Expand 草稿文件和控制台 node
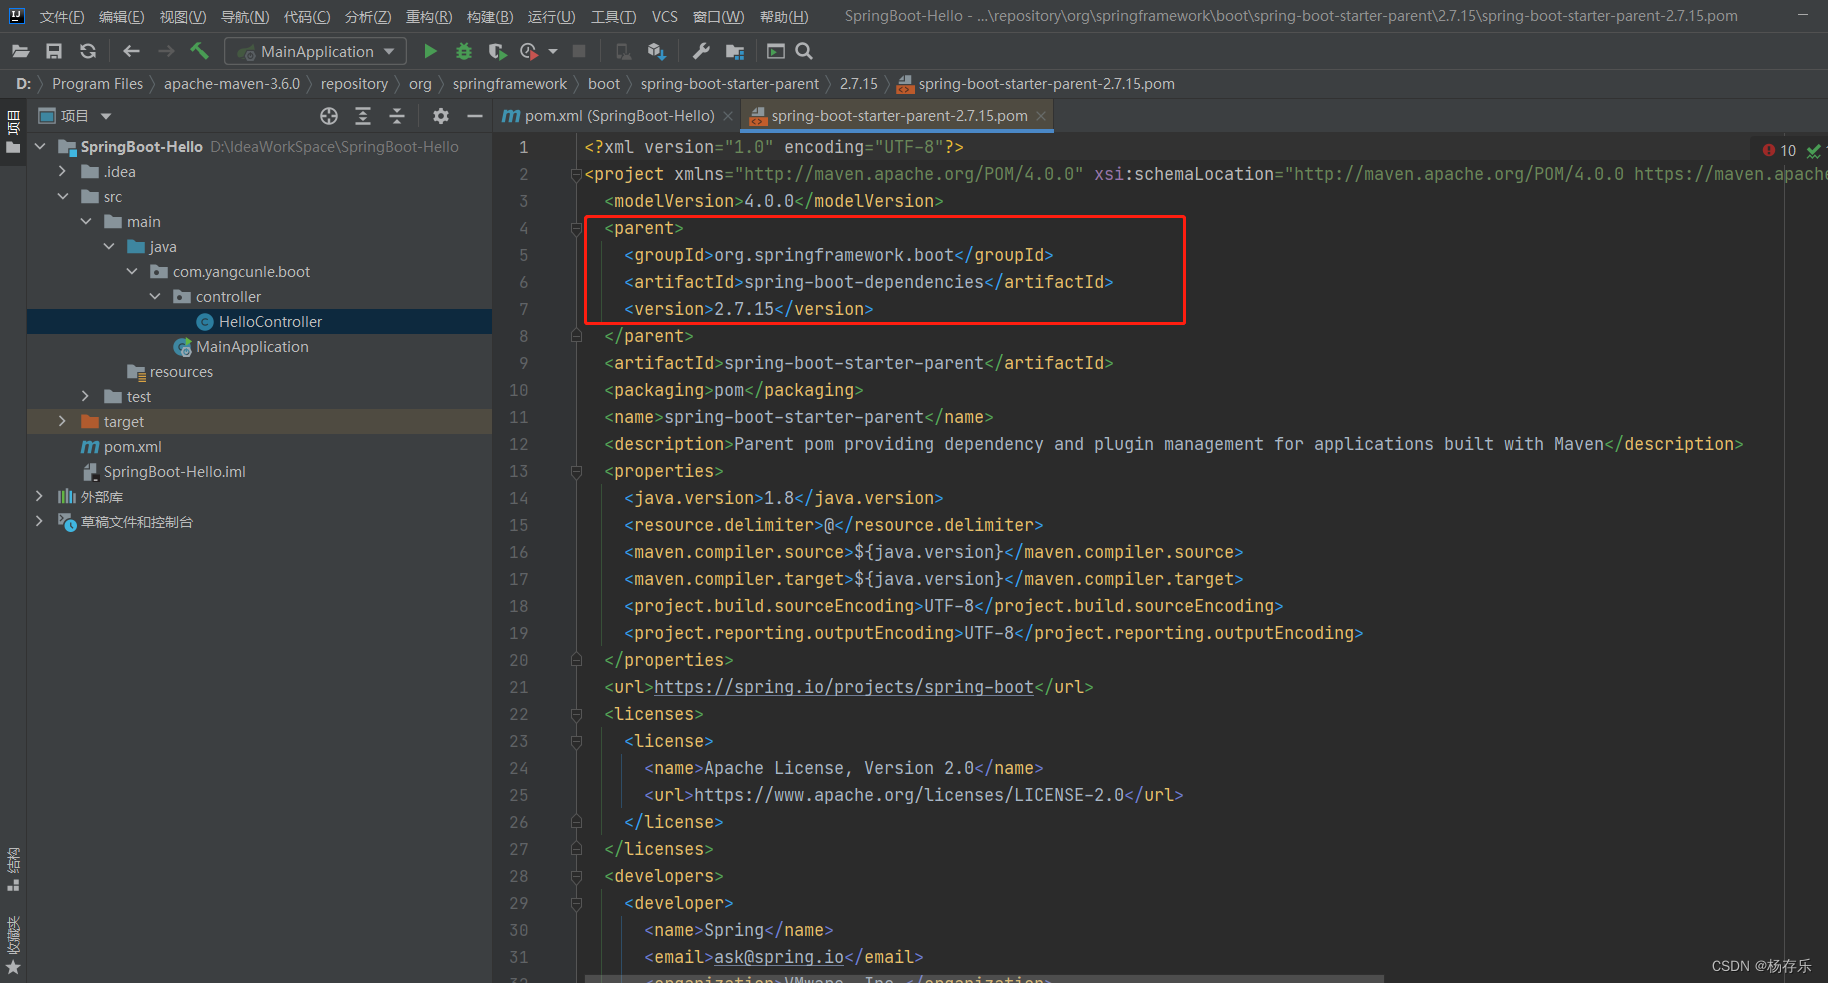Screen dimensions: 1828x983 (40, 521)
